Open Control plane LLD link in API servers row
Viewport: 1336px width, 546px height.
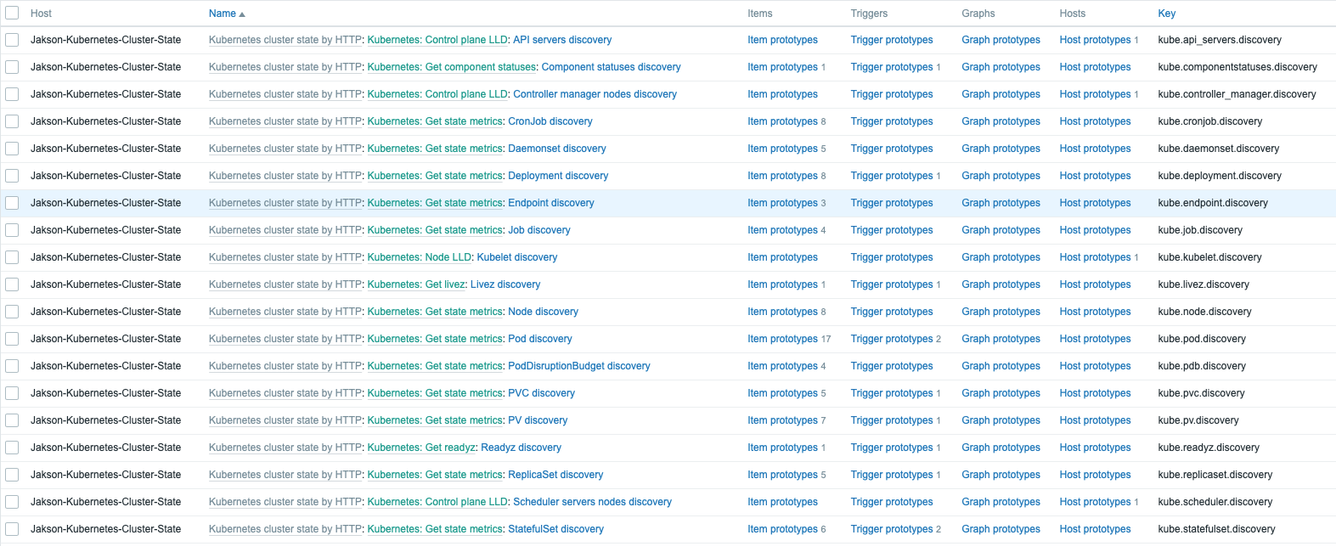pyautogui.click(x=437, y=40)
